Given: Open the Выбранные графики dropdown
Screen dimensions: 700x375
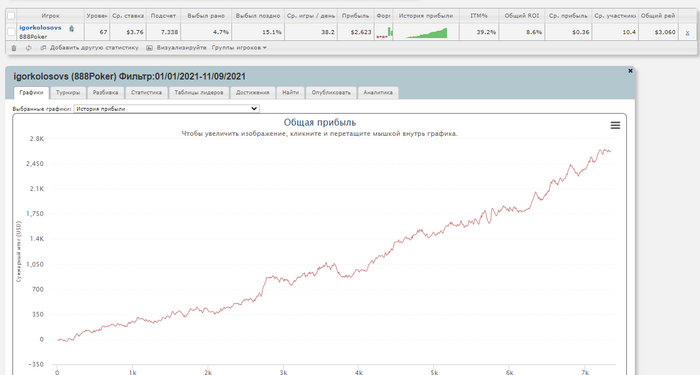Looking at the screenshot, I should pos(167,108).
